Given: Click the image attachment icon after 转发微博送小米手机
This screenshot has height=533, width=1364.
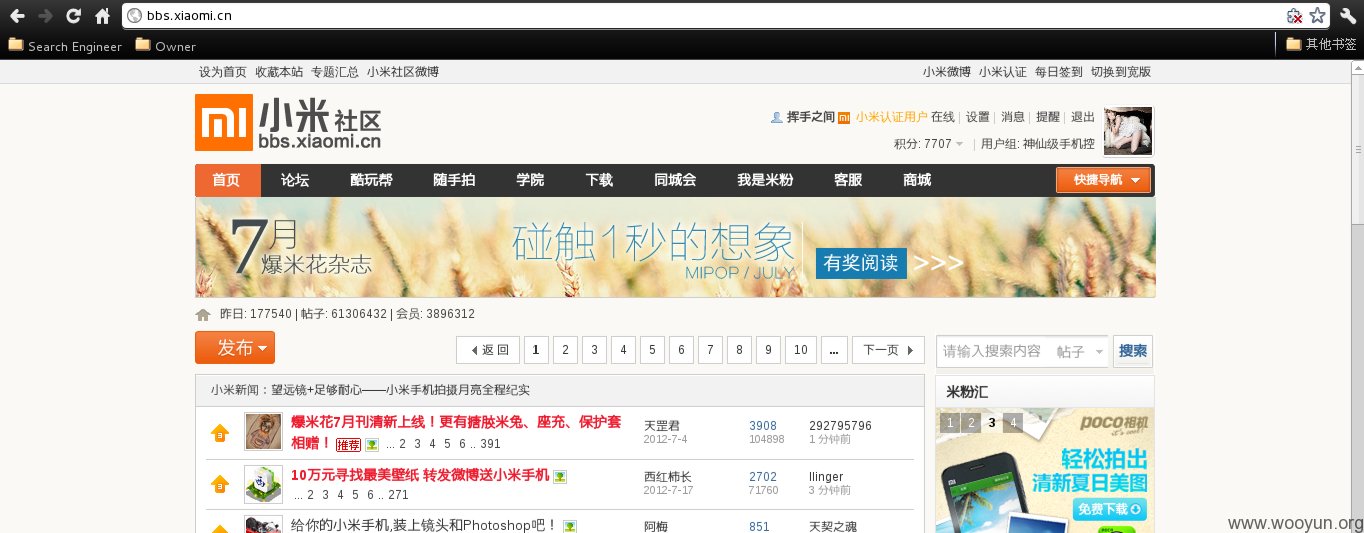Looking at the screenshot, I should pos(560,476).
